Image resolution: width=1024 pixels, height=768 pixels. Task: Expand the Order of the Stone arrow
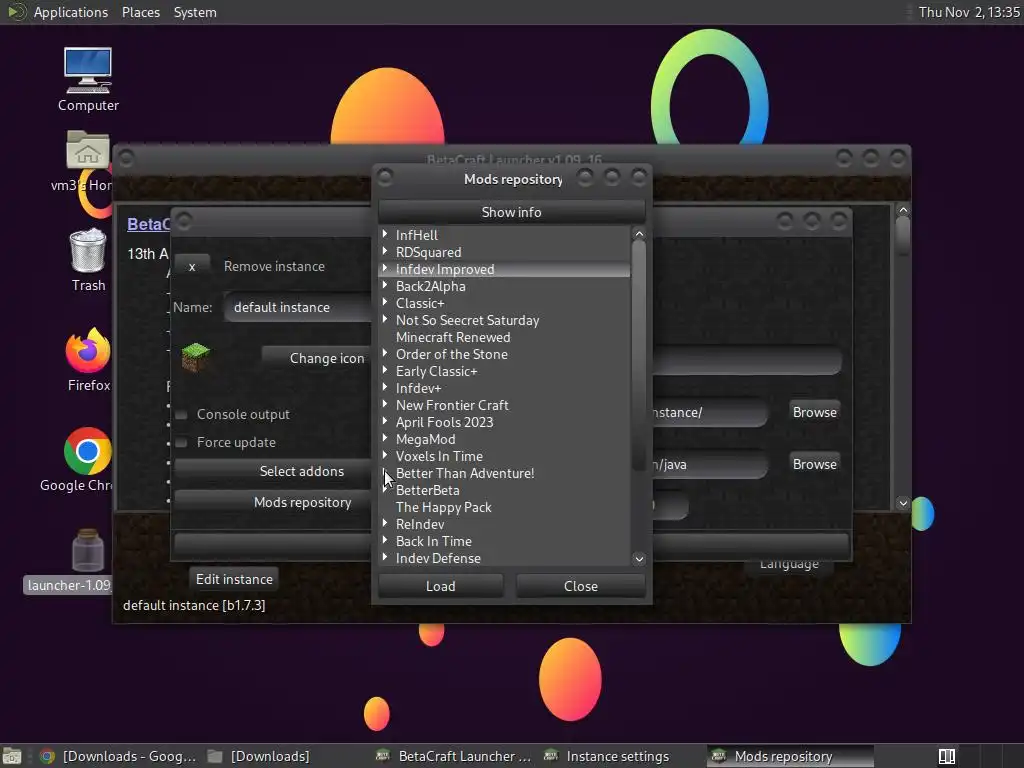(385, 353)
